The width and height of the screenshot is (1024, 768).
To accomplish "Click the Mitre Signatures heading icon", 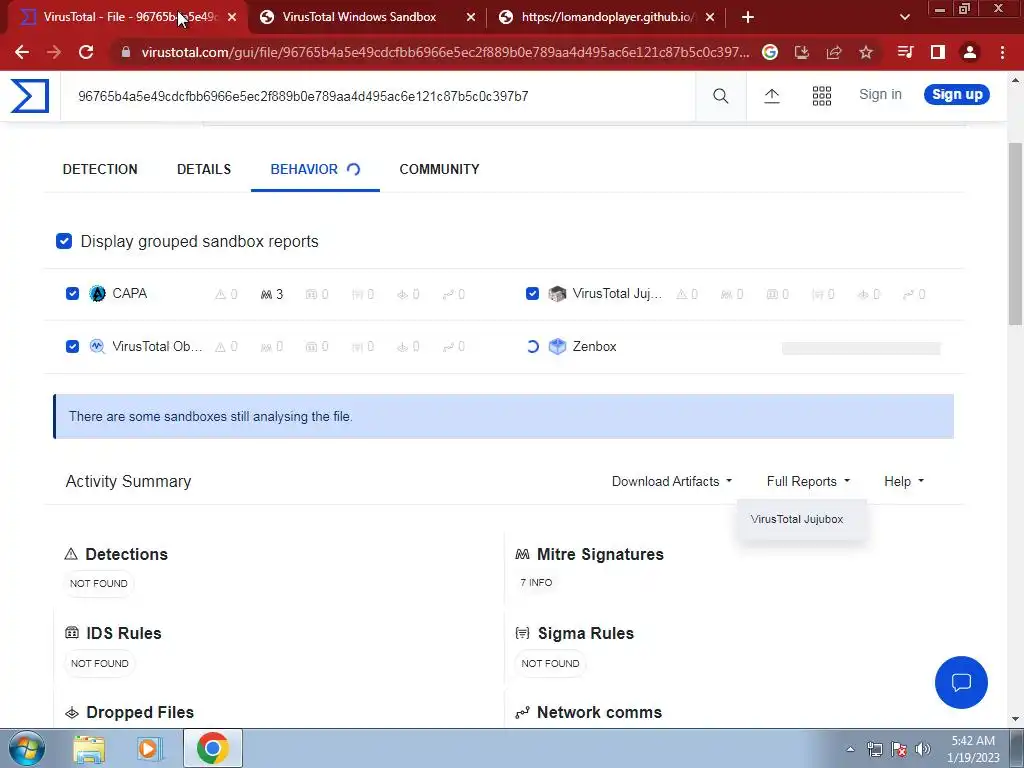I will [x=522, y=554].
